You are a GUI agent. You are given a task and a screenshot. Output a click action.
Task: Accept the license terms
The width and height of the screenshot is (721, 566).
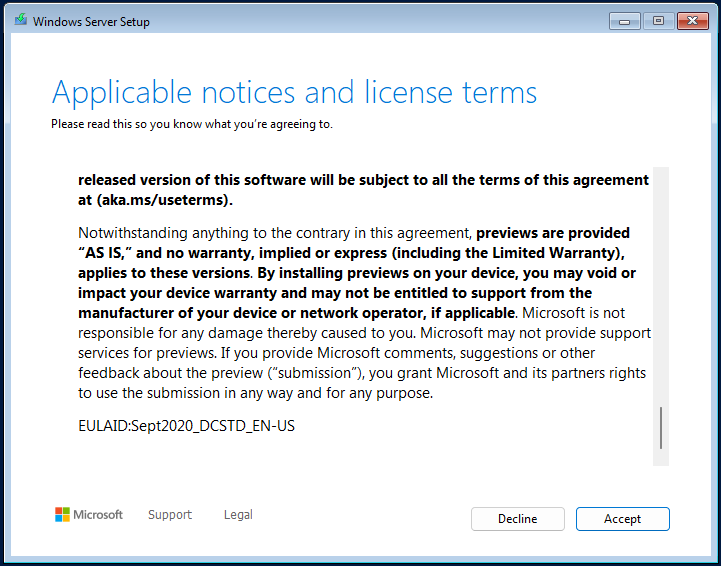(623, 519)
